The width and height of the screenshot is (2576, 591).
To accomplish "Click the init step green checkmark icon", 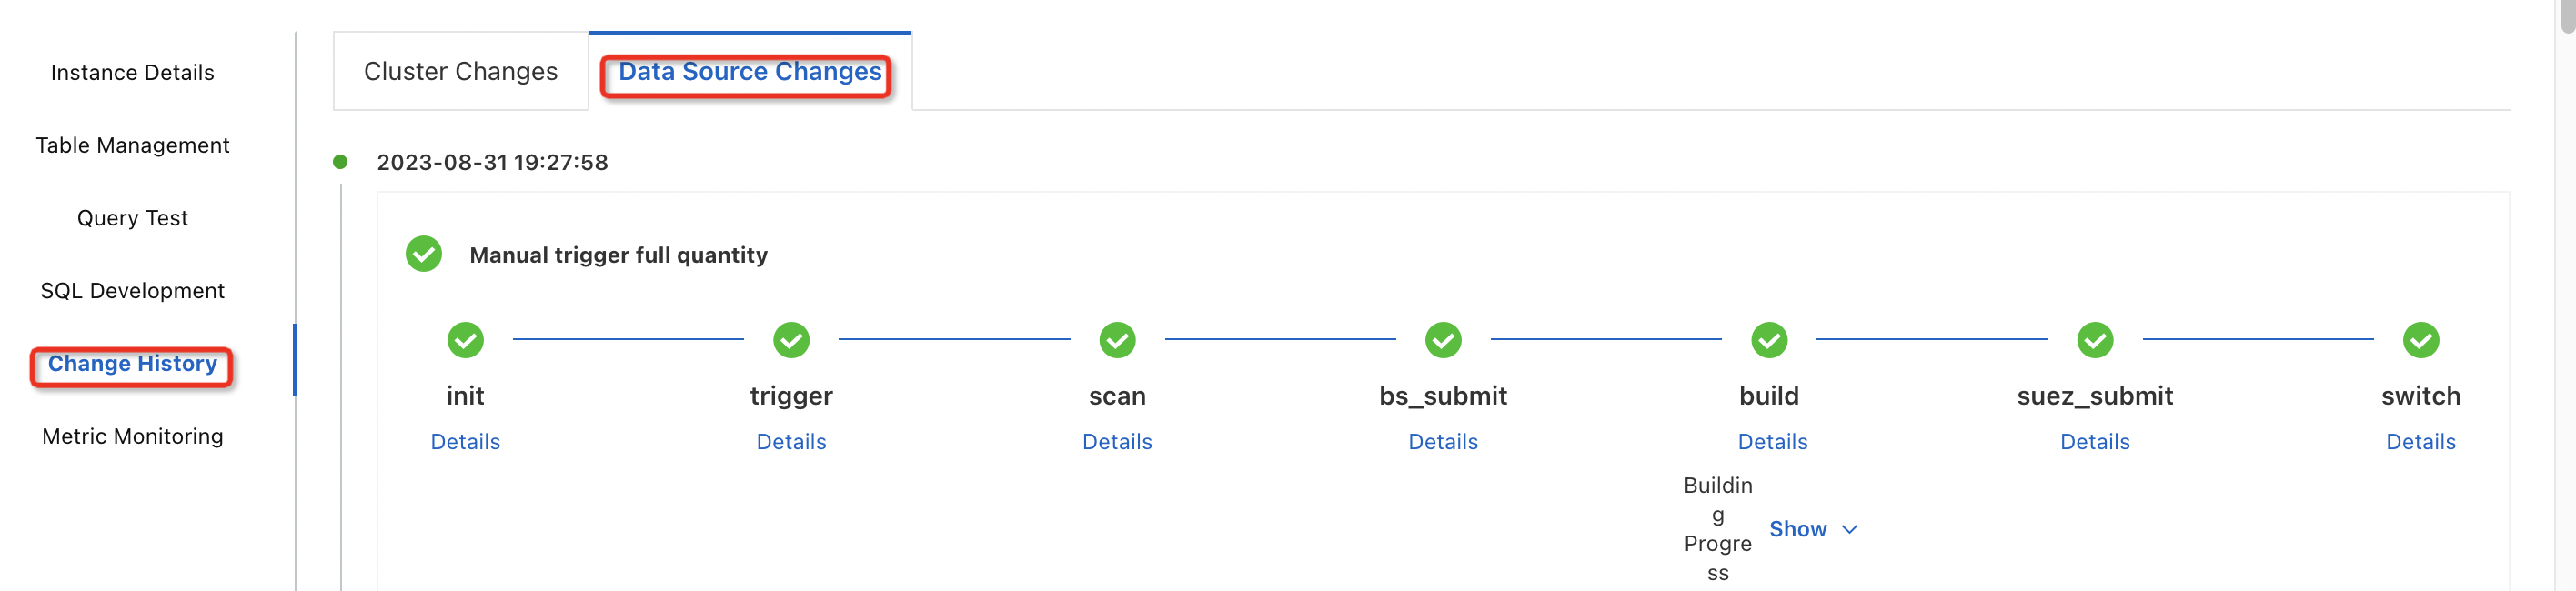I will click(465, 340).
